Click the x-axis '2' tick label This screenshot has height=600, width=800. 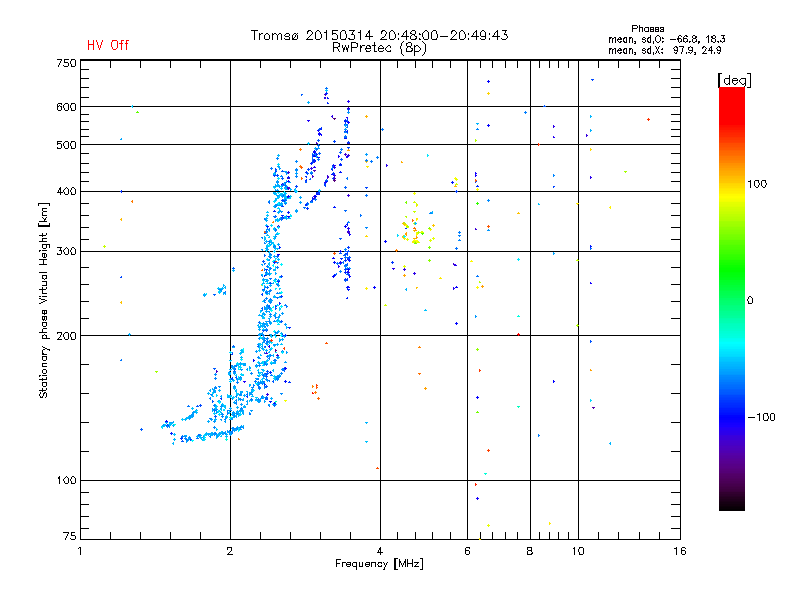click(230, 551)
